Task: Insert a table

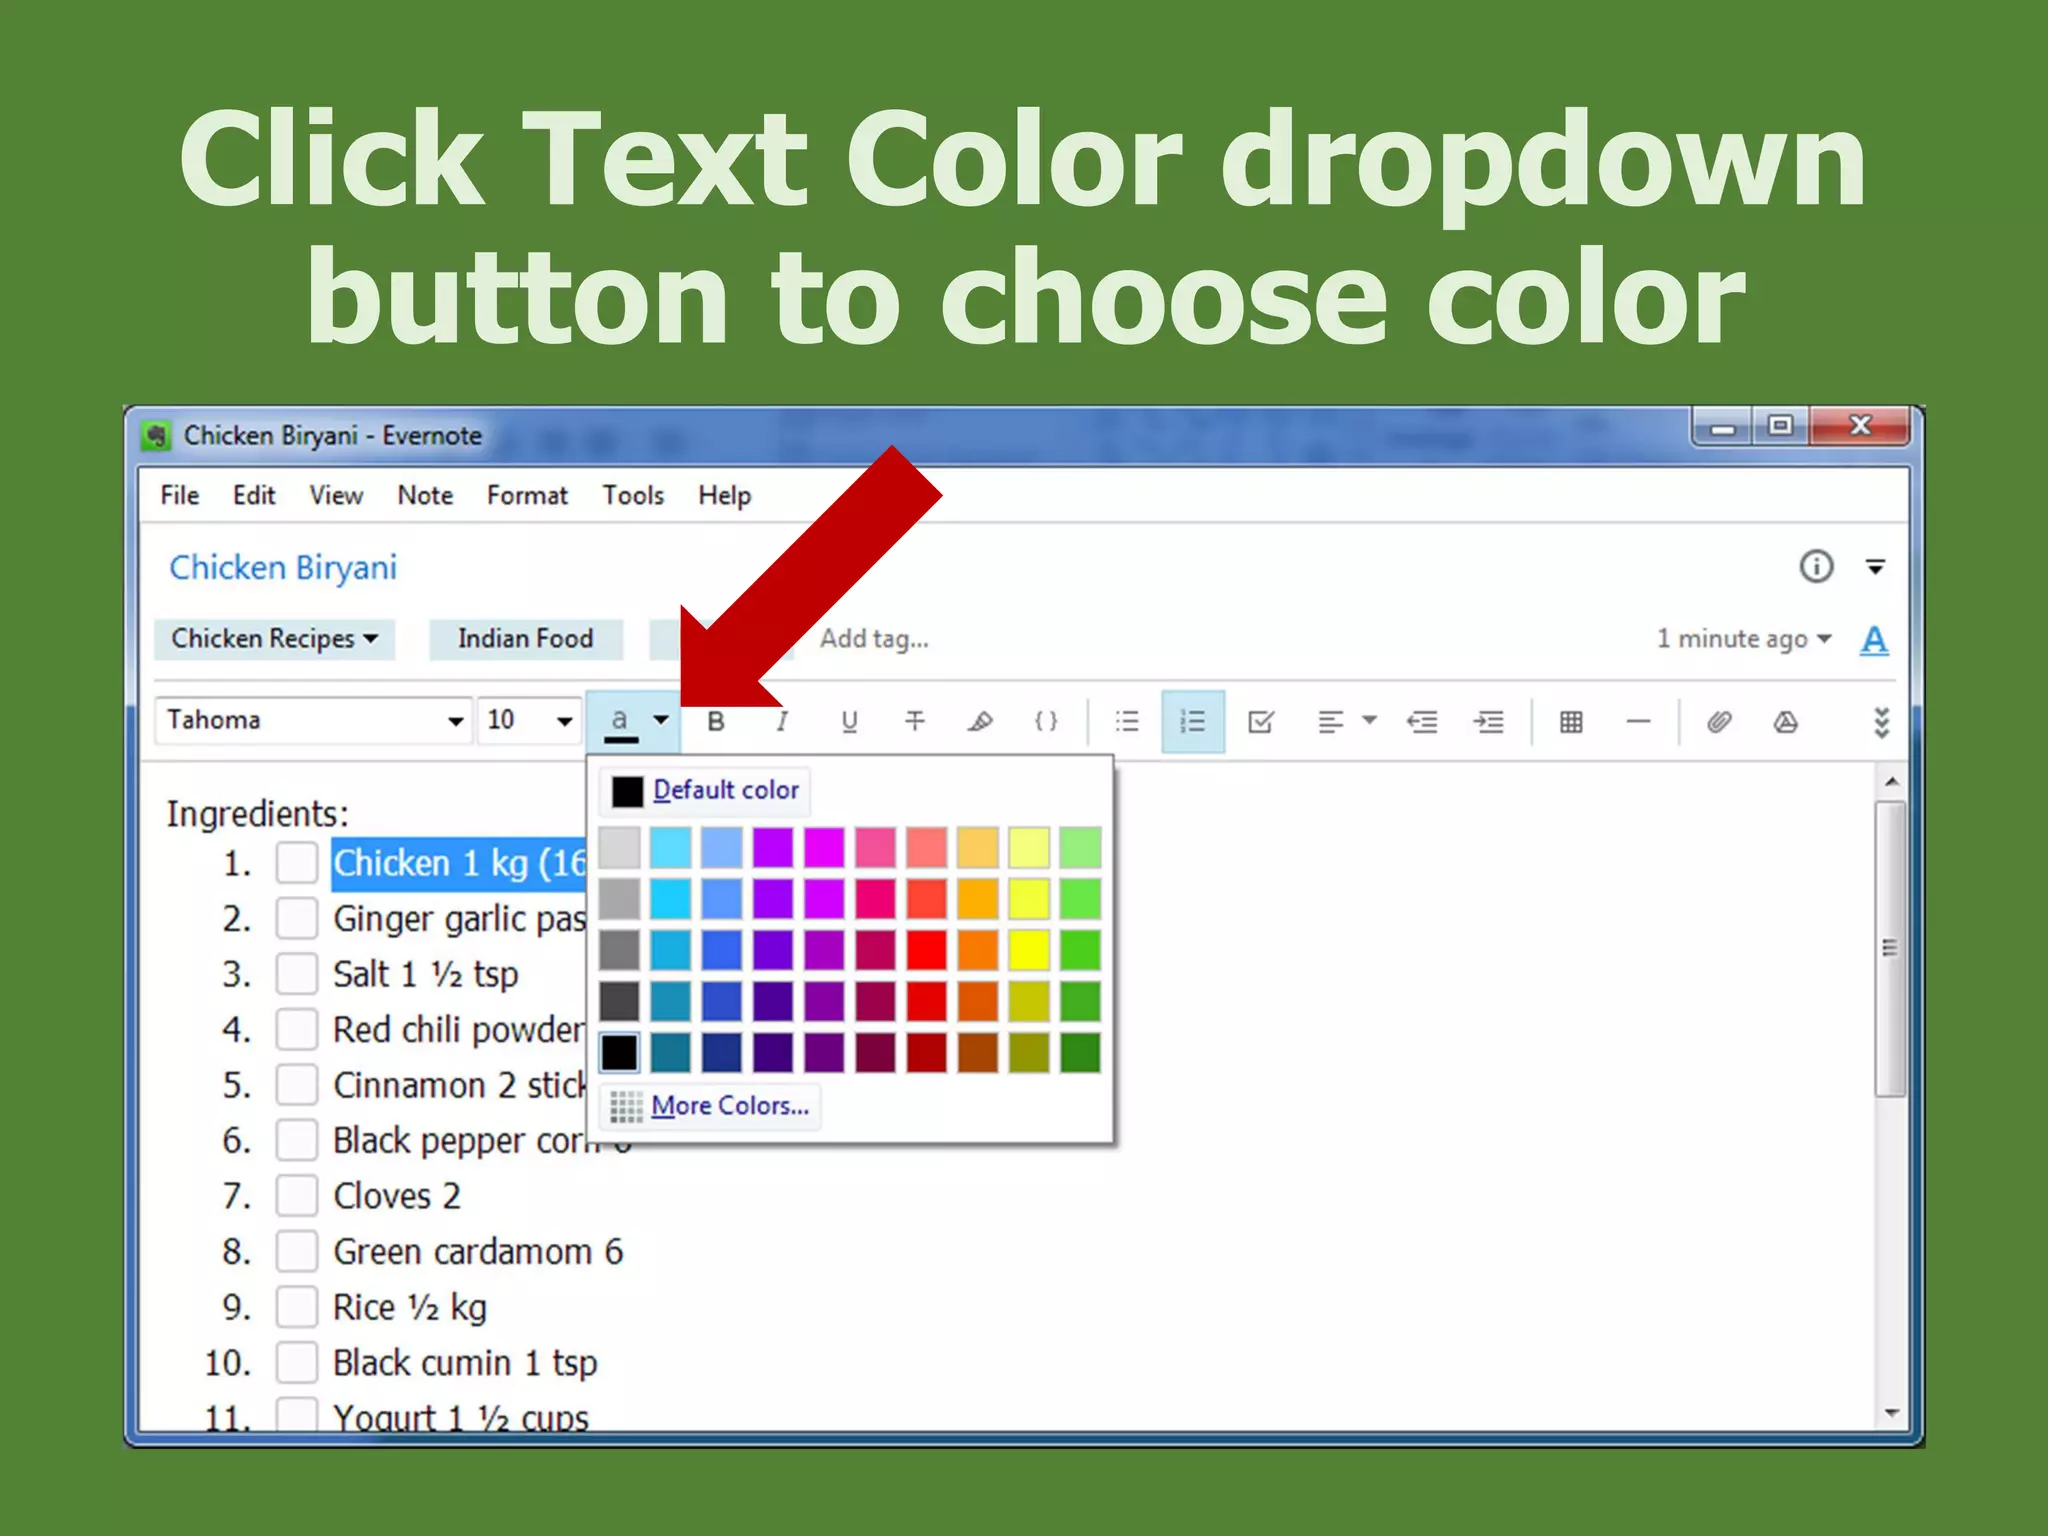Action: tap(1571, 721)
